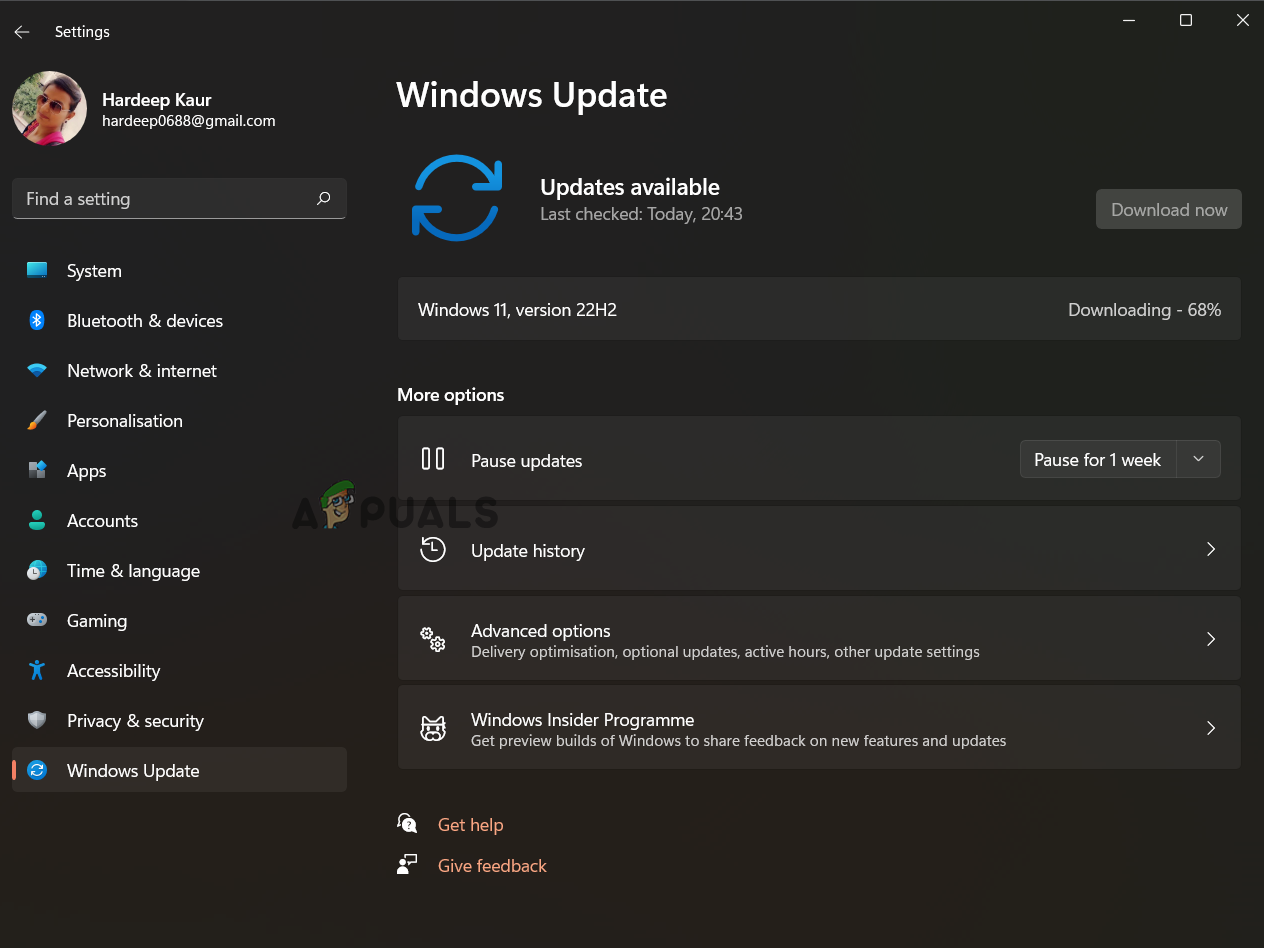Click the System monitor icon
The height and width of the screenshot is (948, 1264).
(37, 270)
